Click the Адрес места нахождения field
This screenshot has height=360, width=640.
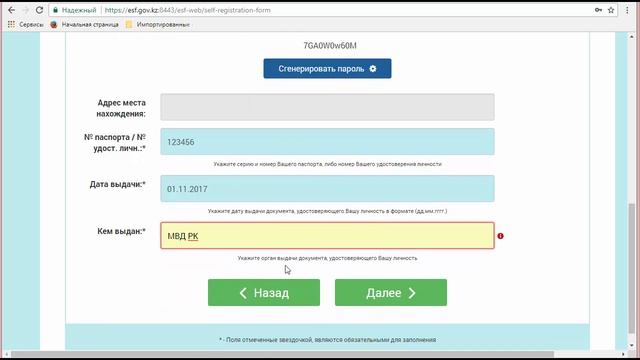[327, 107]
